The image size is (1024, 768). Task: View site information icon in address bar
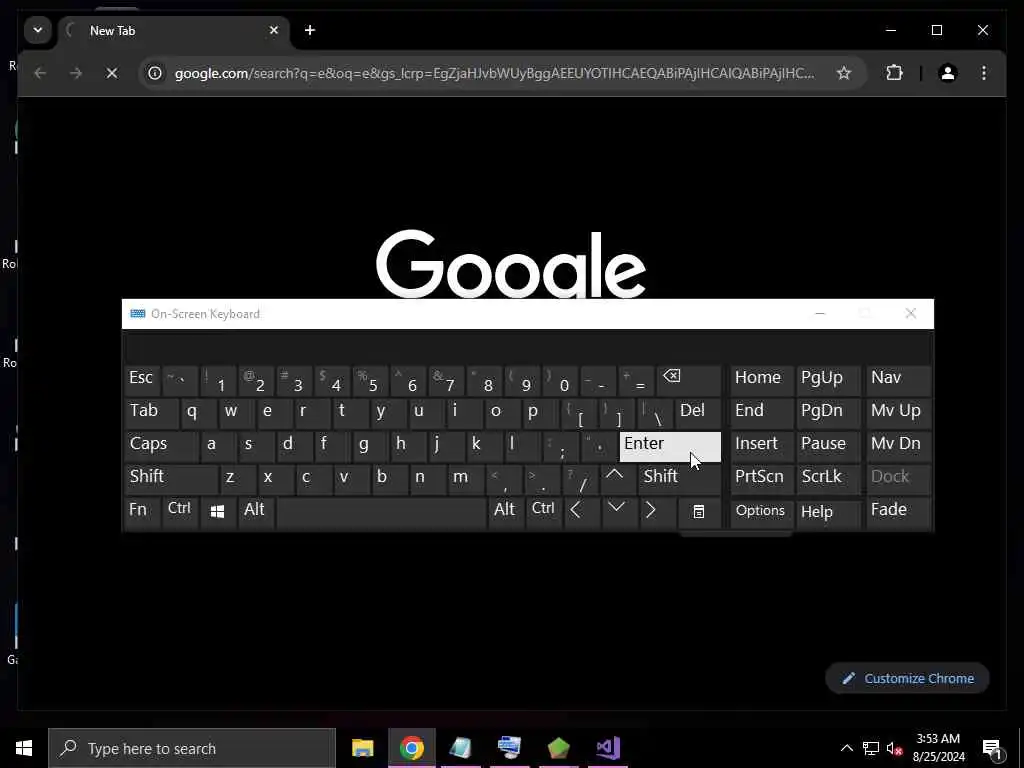coord(155,73)
